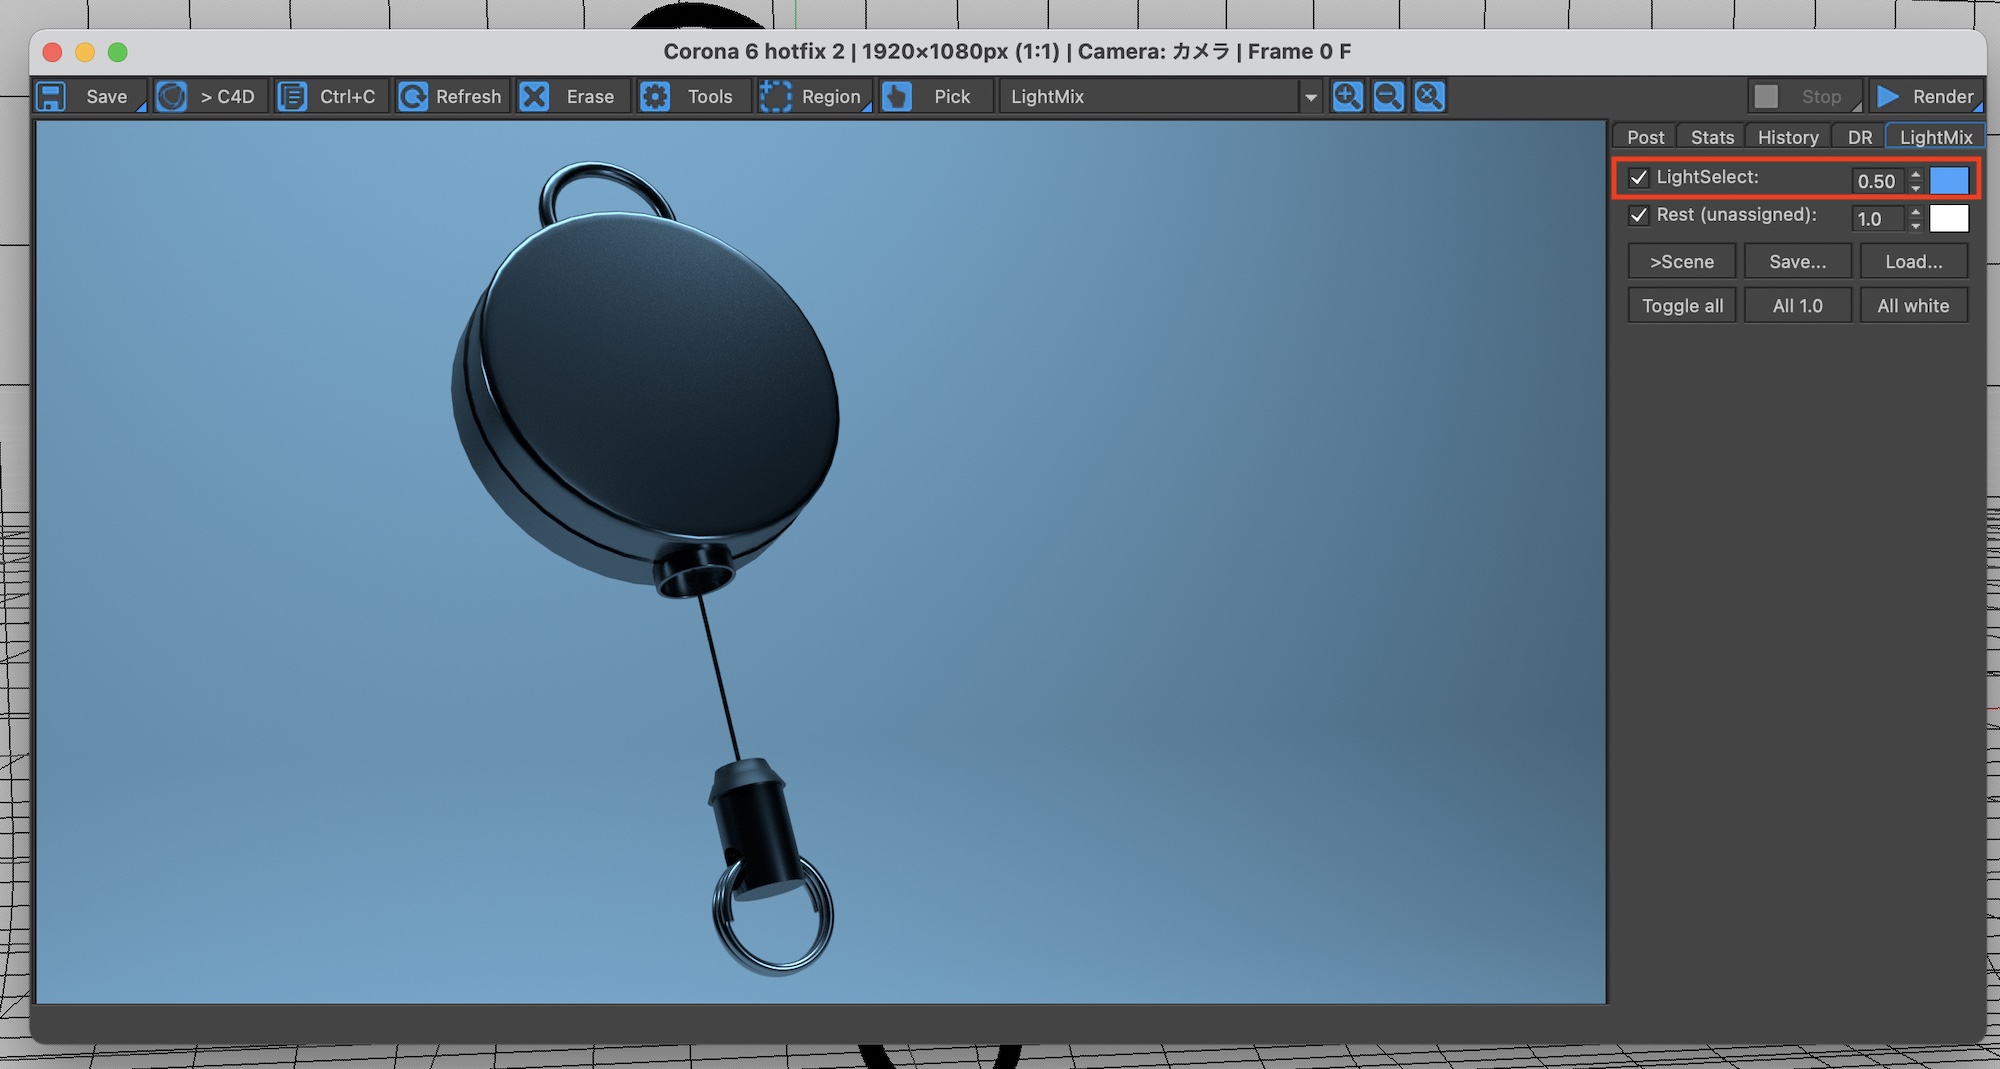Open the LightMix render pass dropdown
Viewport: 2000px width, 1069px height.
1310,97
